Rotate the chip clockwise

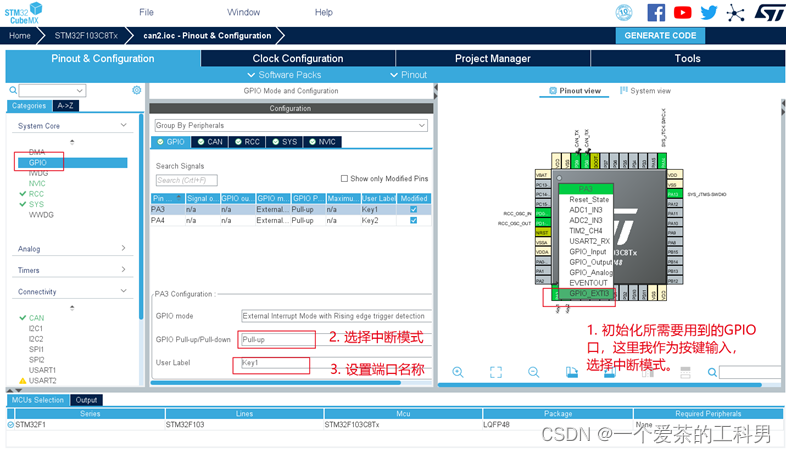click(x=571, y=372)
